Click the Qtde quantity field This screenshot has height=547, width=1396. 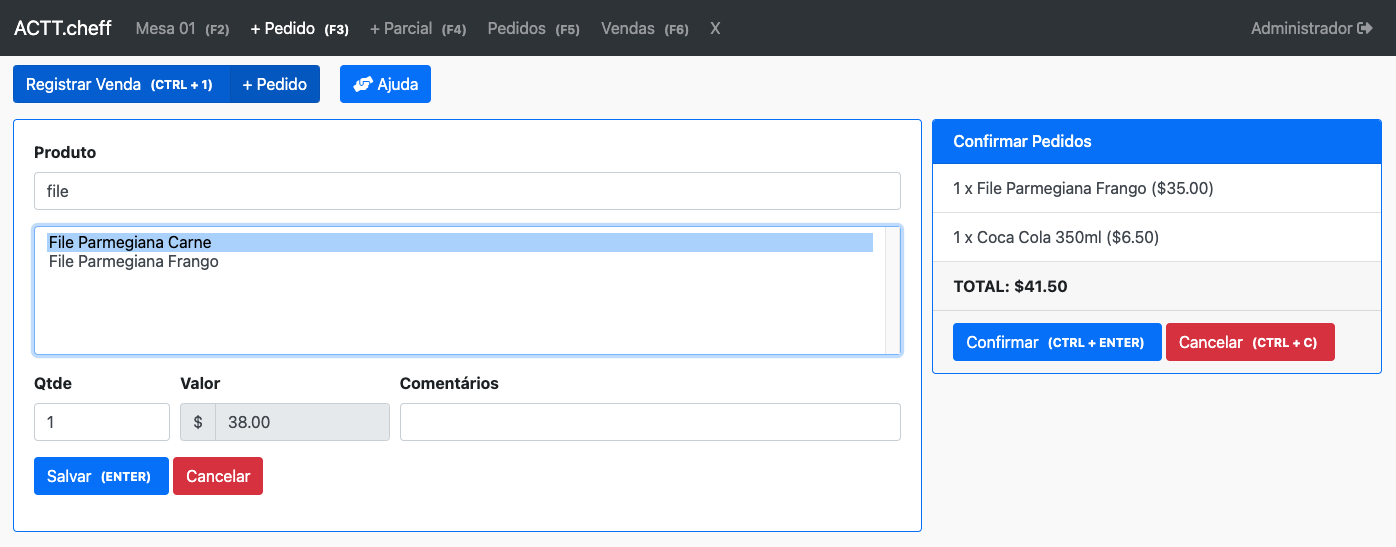[x=102, y=422]
